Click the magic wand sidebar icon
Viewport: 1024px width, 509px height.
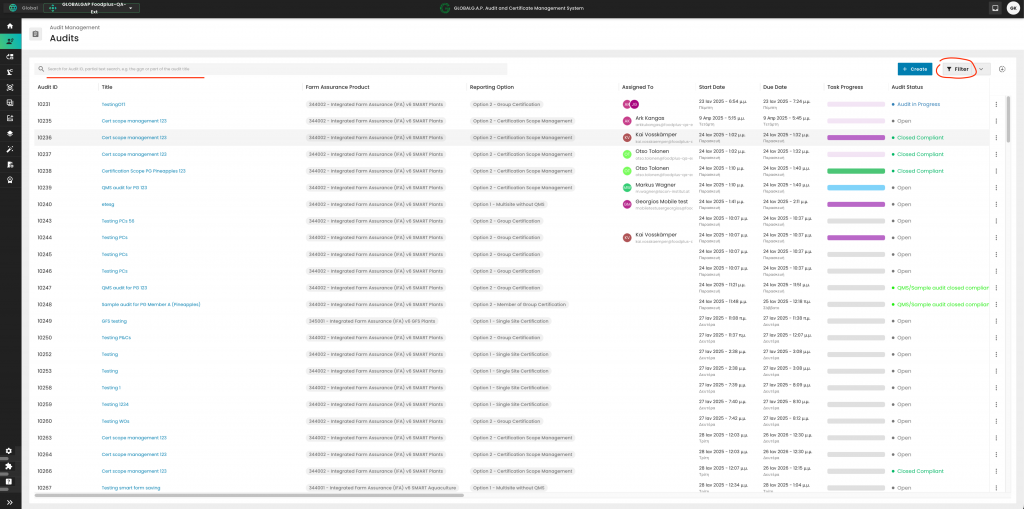(10, 148)
